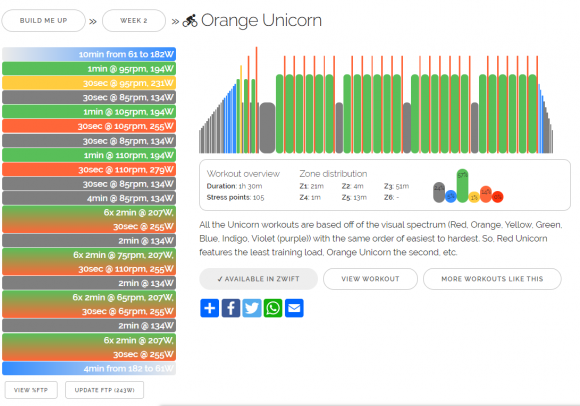Image resolution: width=580 pixels, height=406 pixels.
Task: Click the Z3: 51m zone entry
Action: point(397,186)
